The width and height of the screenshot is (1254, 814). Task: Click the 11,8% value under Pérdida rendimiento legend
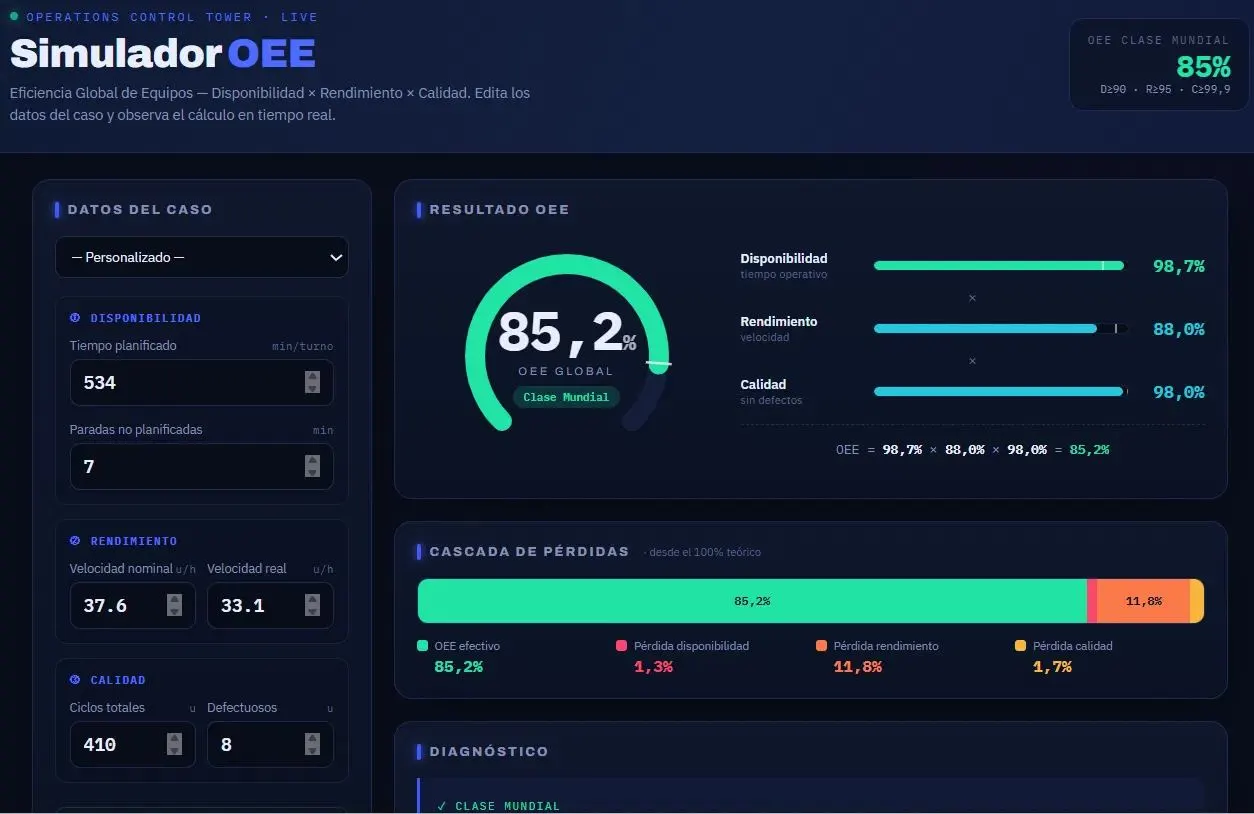click(858, 666)
